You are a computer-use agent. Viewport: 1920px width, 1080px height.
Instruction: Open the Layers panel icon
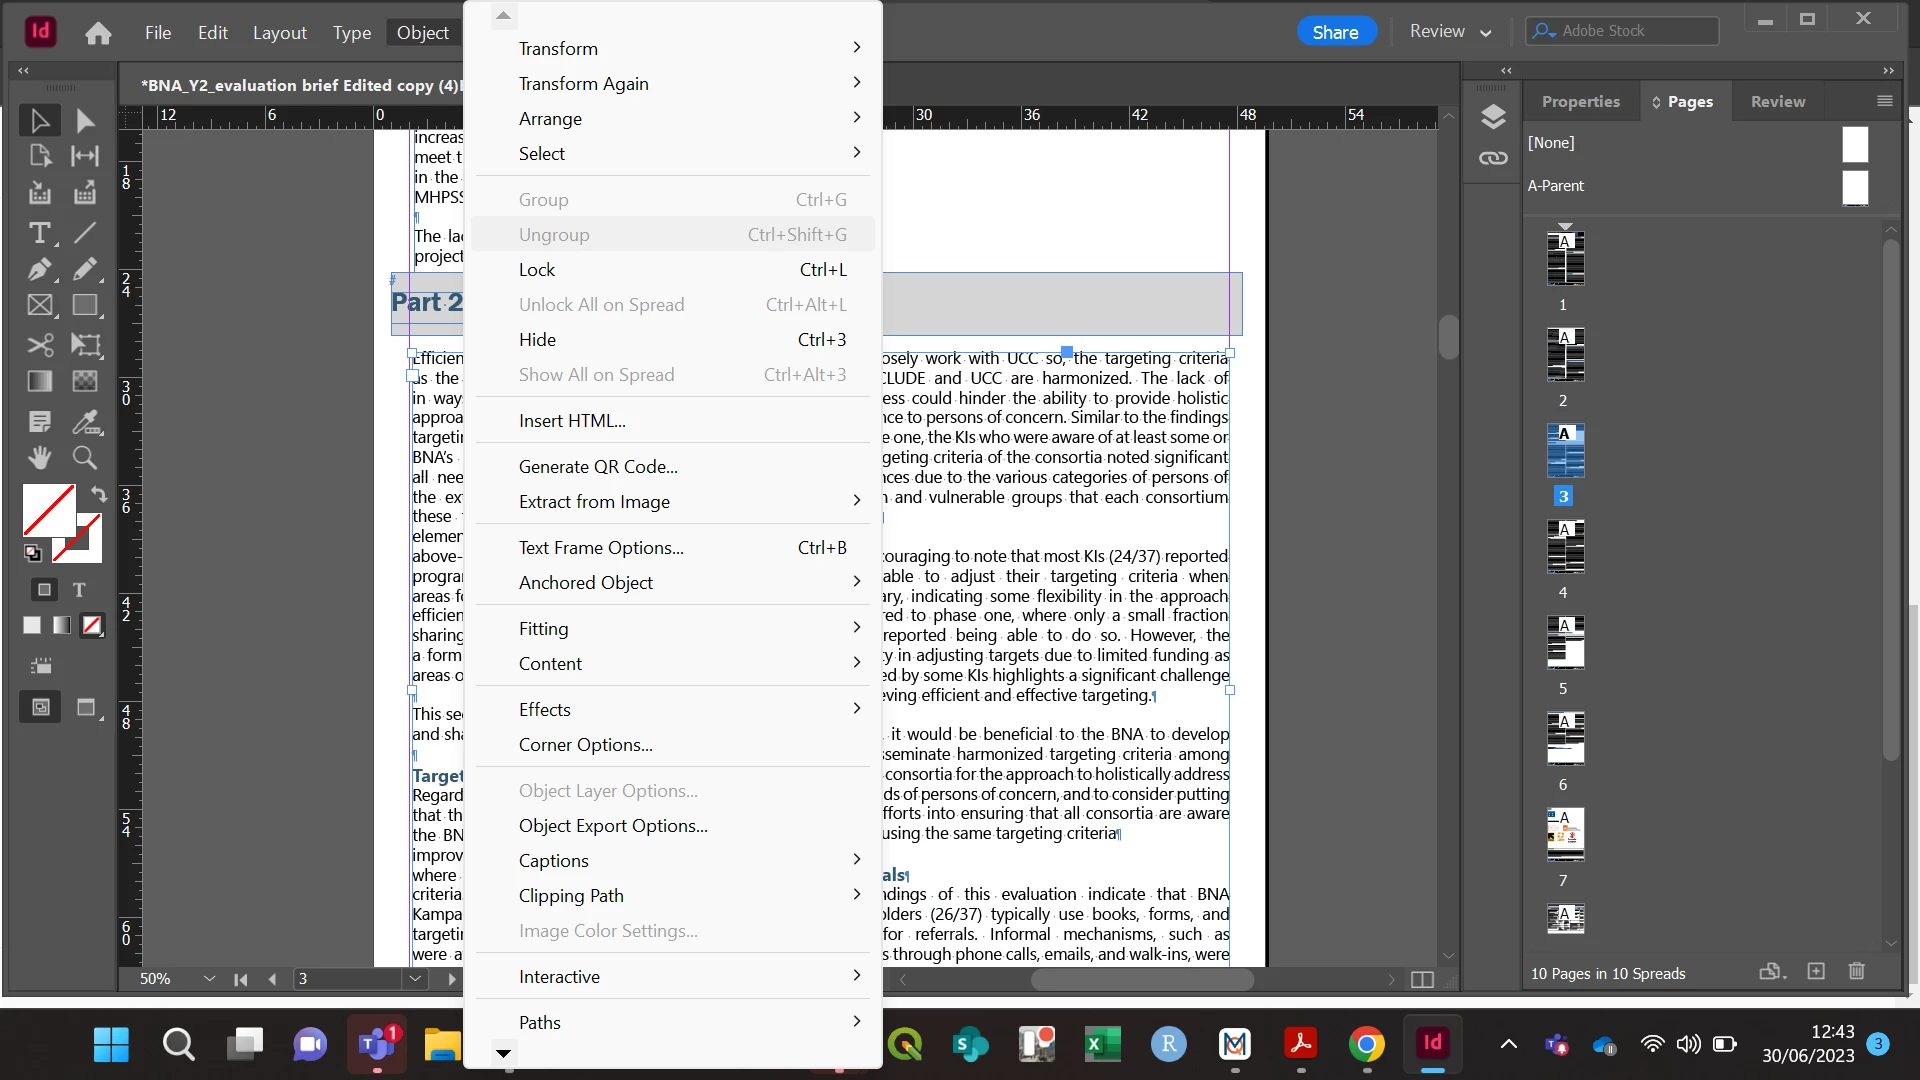pyautogui.click(x=1493, y=117)
